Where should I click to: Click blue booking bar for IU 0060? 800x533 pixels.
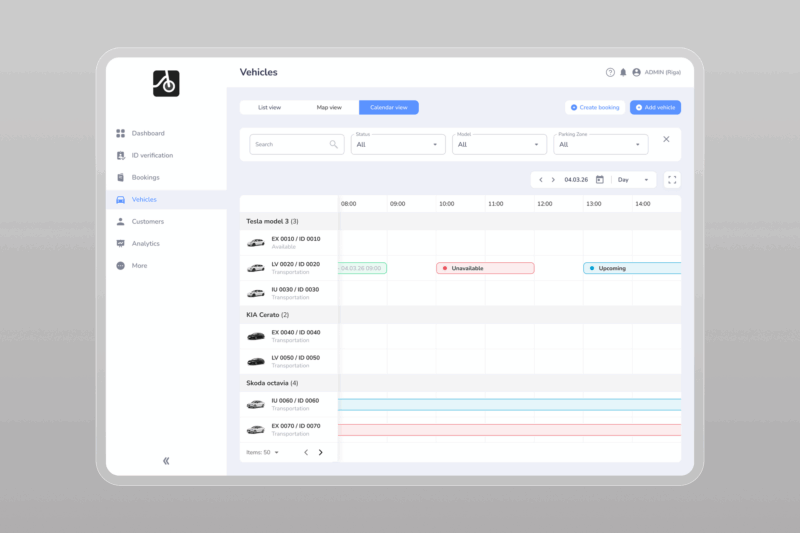pos(509,405)
